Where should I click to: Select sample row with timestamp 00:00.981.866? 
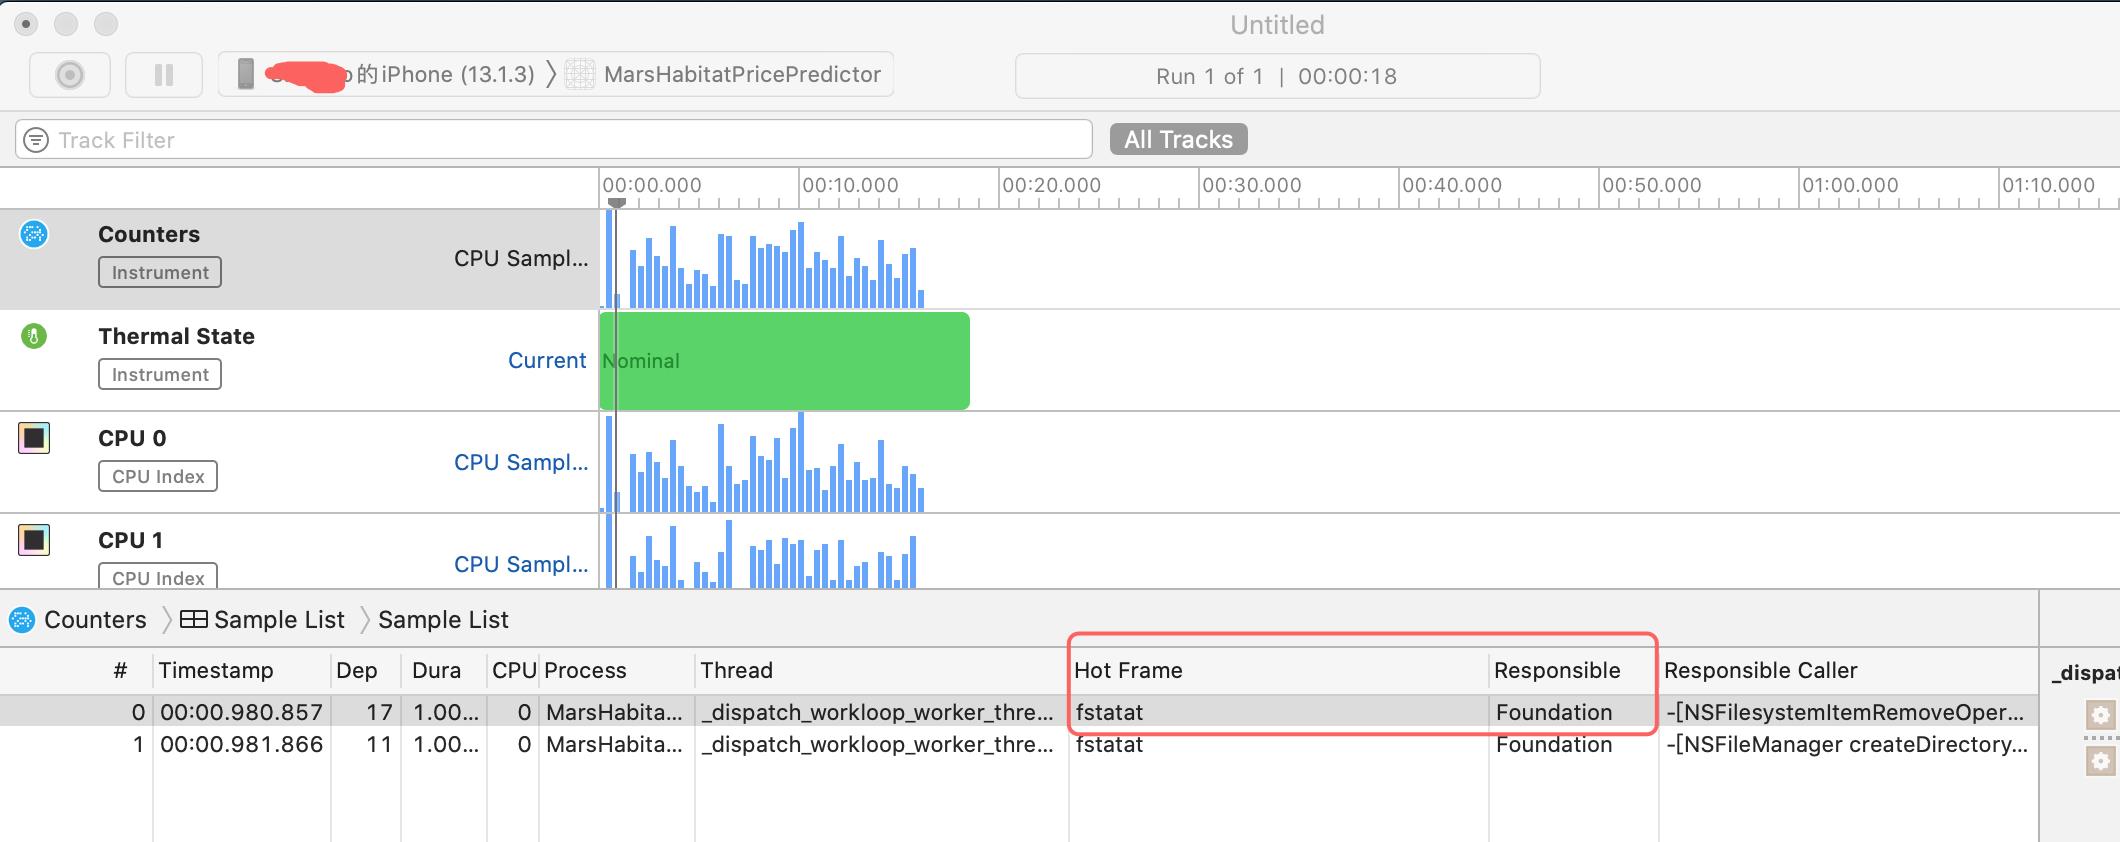[x=1018, y=744]
